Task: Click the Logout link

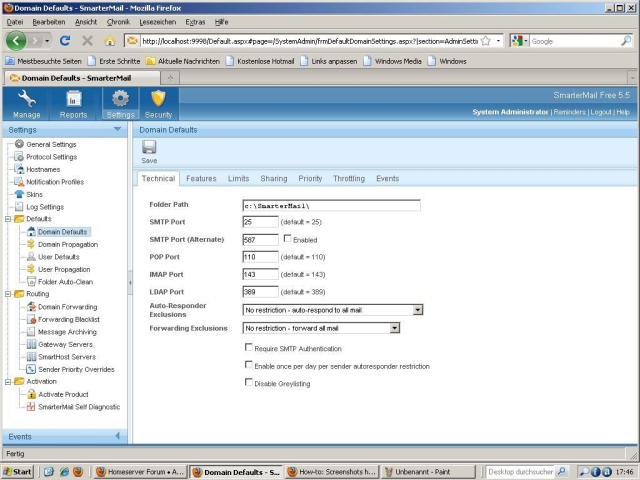Action: click(x=601, y=112)
